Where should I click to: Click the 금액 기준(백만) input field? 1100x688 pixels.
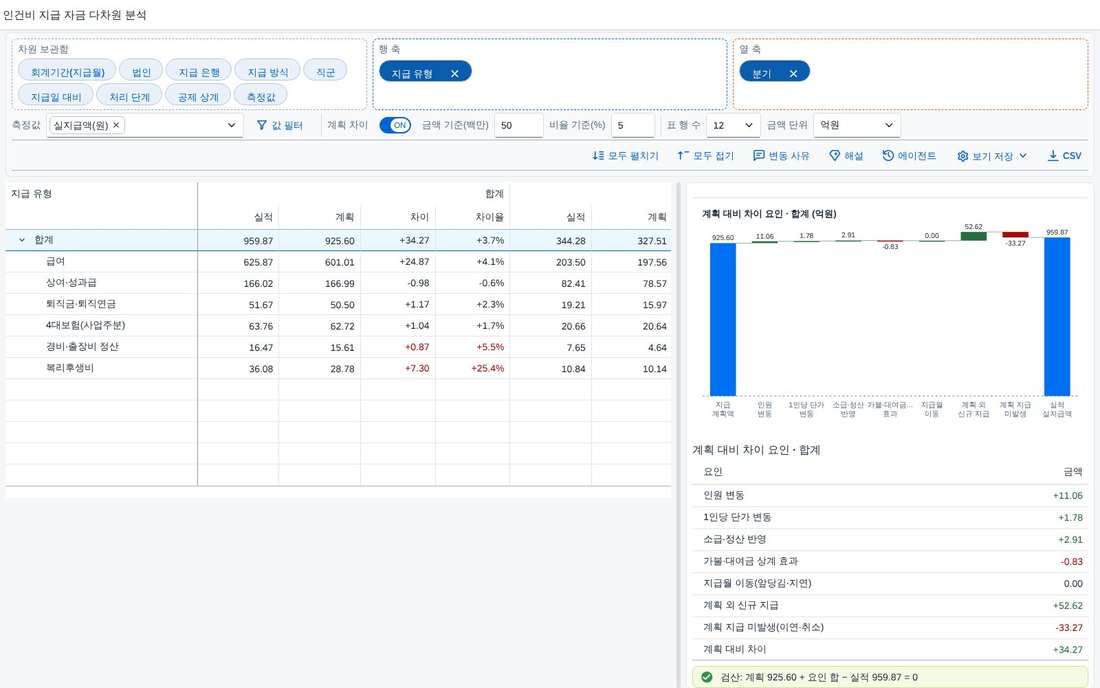[518, 126]
